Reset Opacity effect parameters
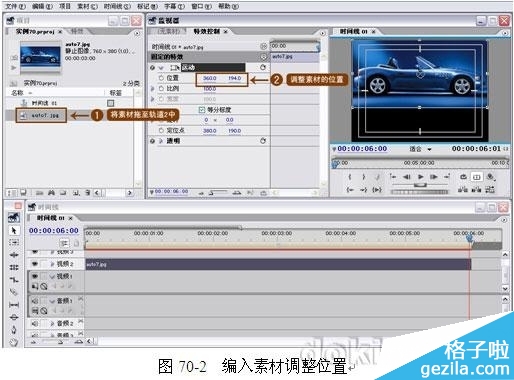 pyautogui.click(x=263, y=141)
